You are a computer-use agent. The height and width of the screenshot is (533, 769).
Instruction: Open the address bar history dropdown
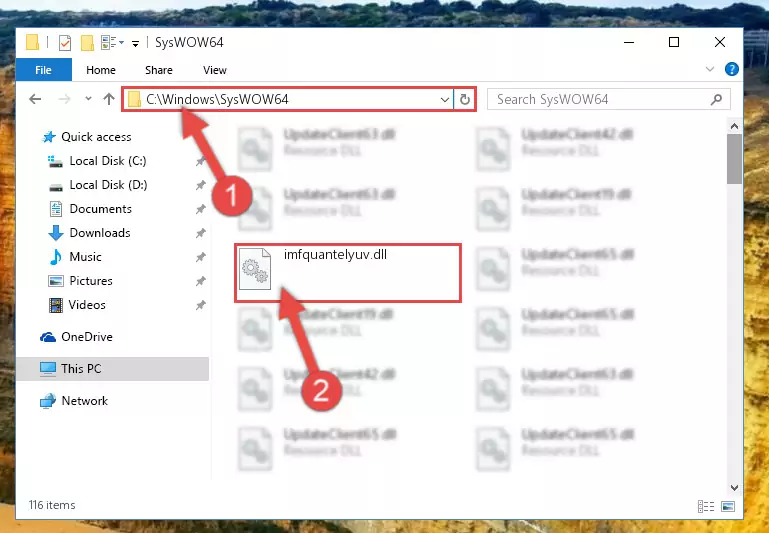[x=445, y=100]
